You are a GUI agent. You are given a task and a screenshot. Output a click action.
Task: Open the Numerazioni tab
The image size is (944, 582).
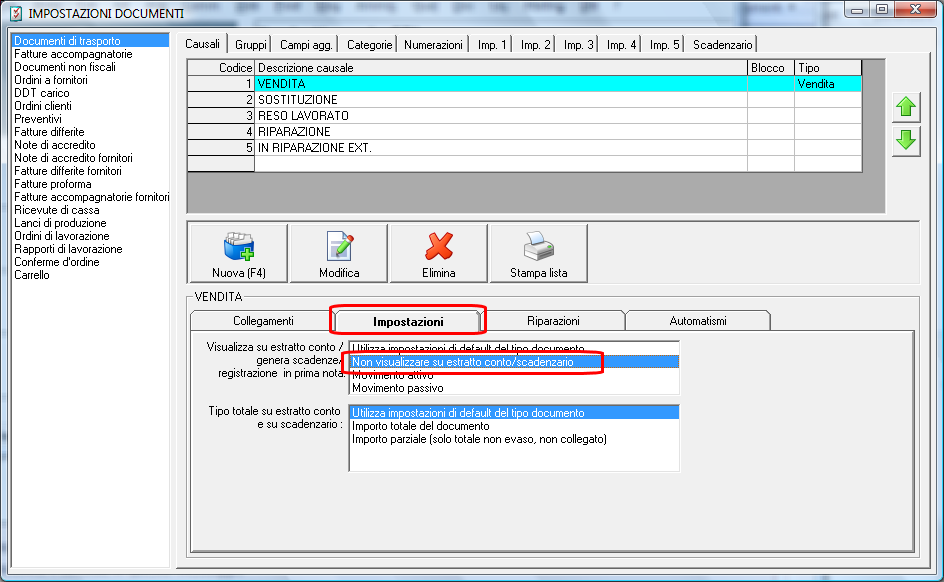433,45
